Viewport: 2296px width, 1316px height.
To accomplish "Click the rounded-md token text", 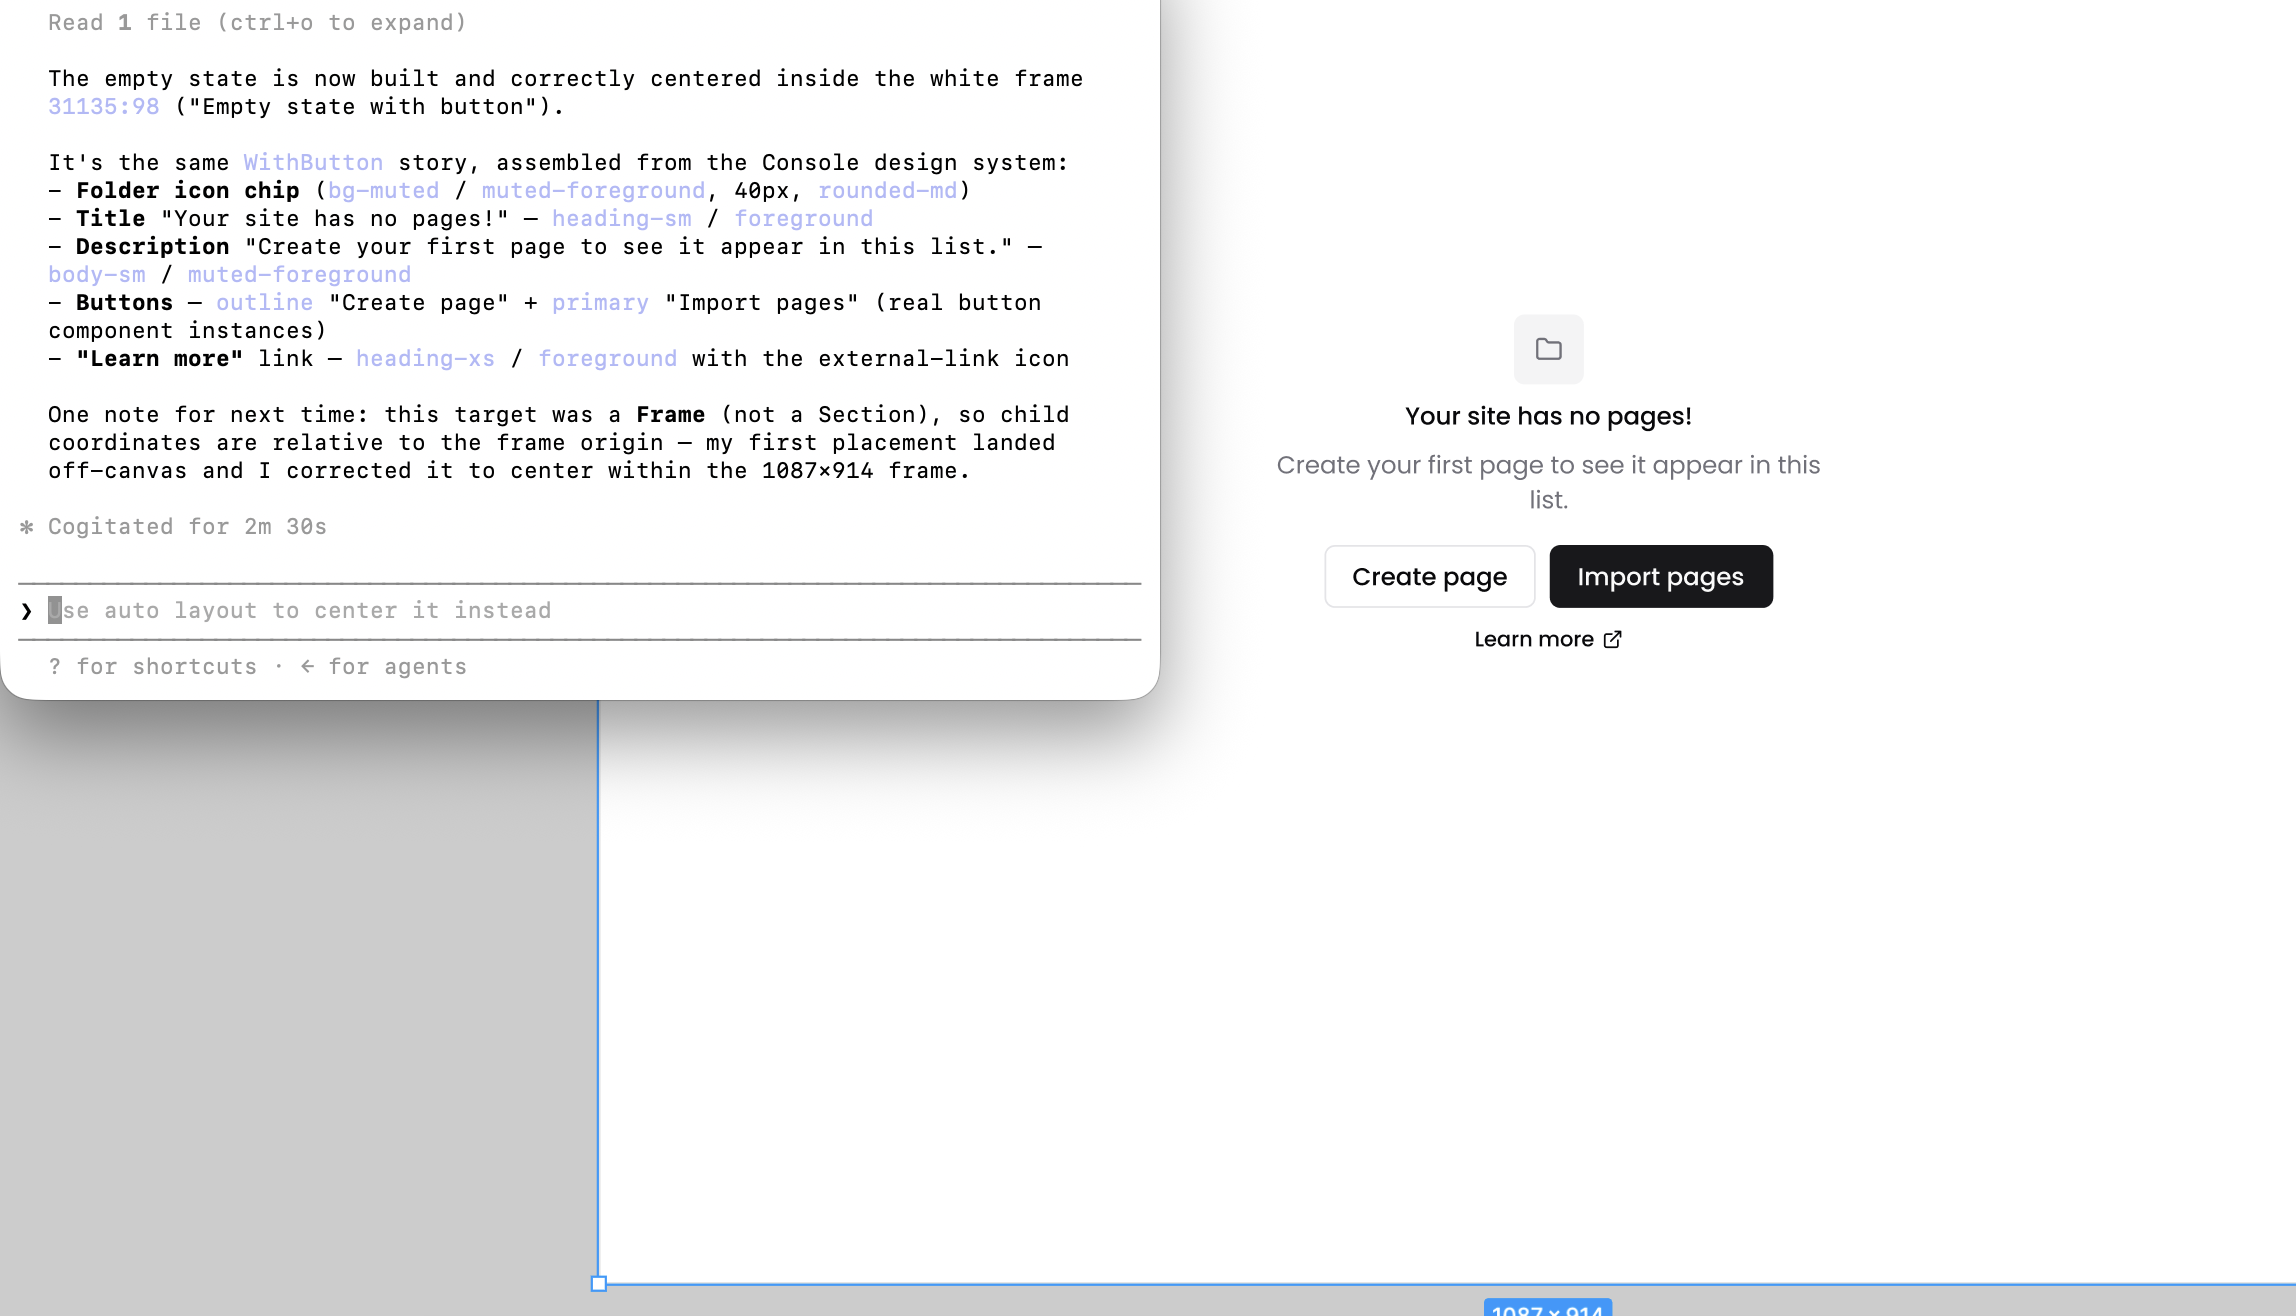I will point(887,191).
